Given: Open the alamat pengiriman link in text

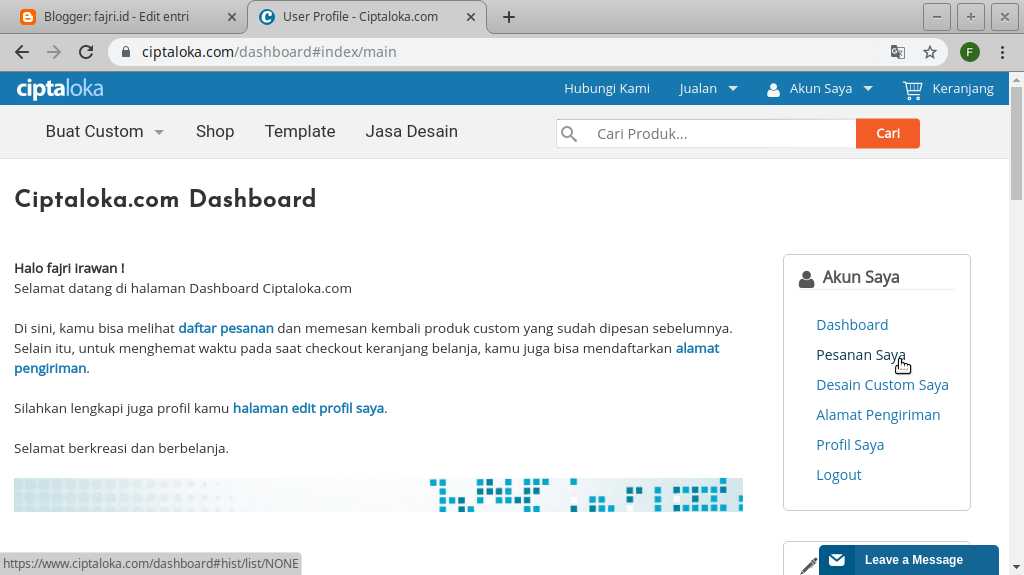Looking at the screenshot, I should point(366,358).
